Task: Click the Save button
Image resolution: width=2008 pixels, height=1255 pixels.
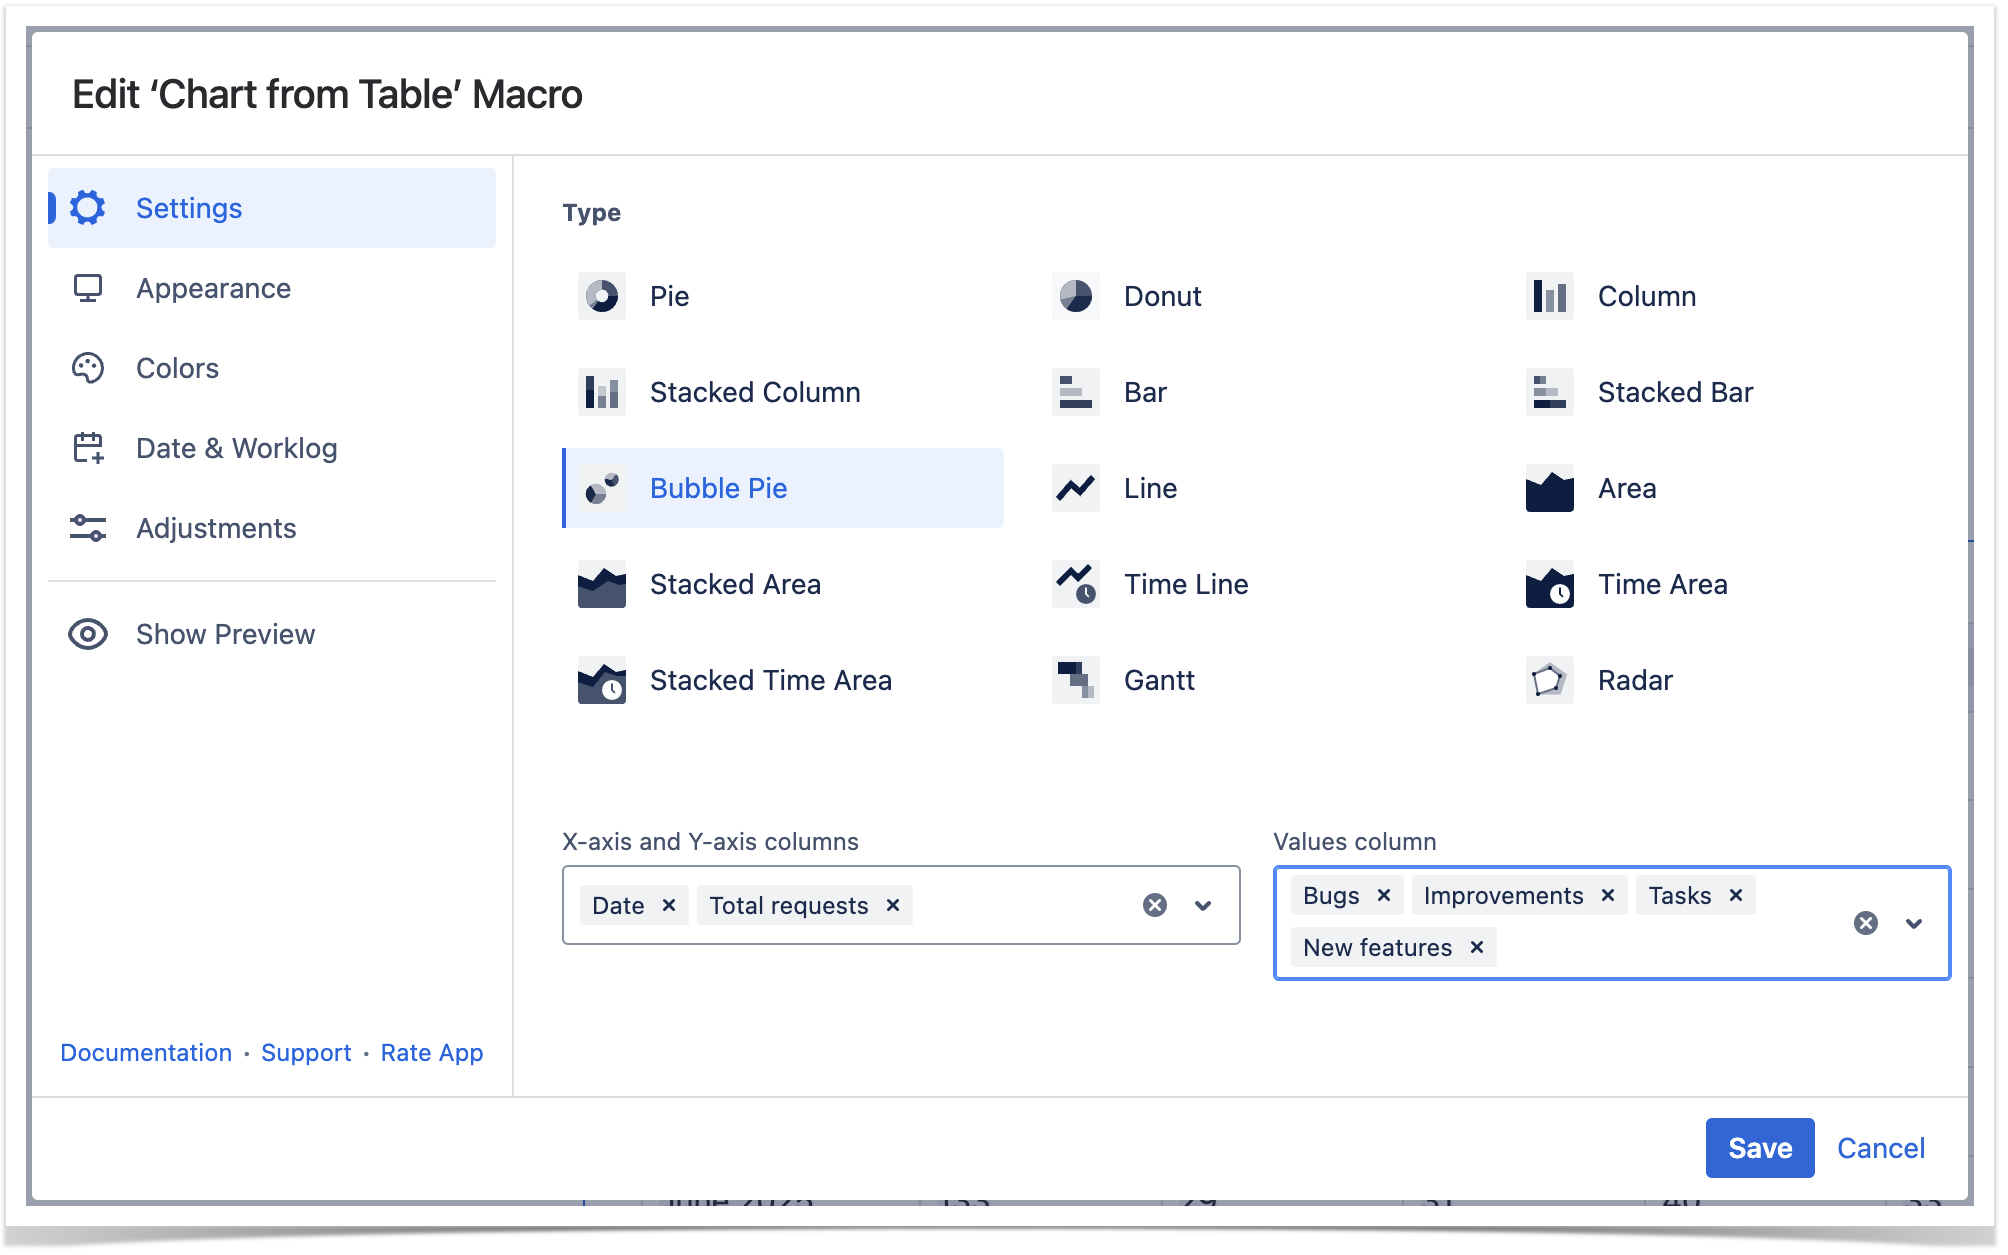Action: [1759, 1148]
